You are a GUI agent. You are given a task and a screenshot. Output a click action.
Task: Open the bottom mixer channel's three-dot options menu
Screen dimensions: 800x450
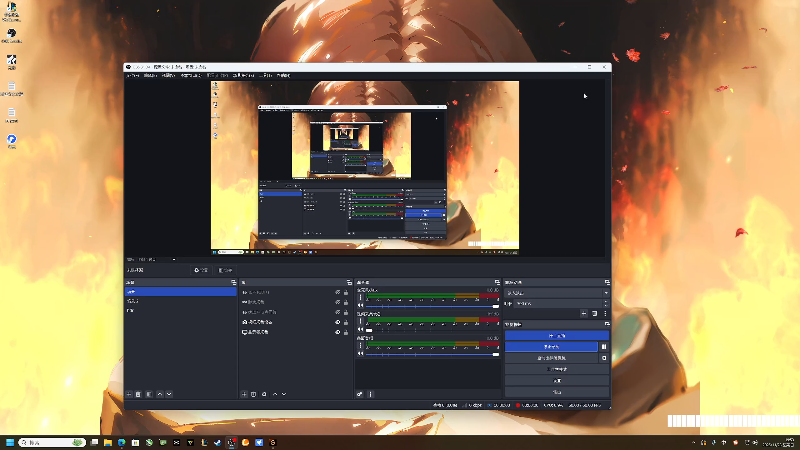[361, 345]
